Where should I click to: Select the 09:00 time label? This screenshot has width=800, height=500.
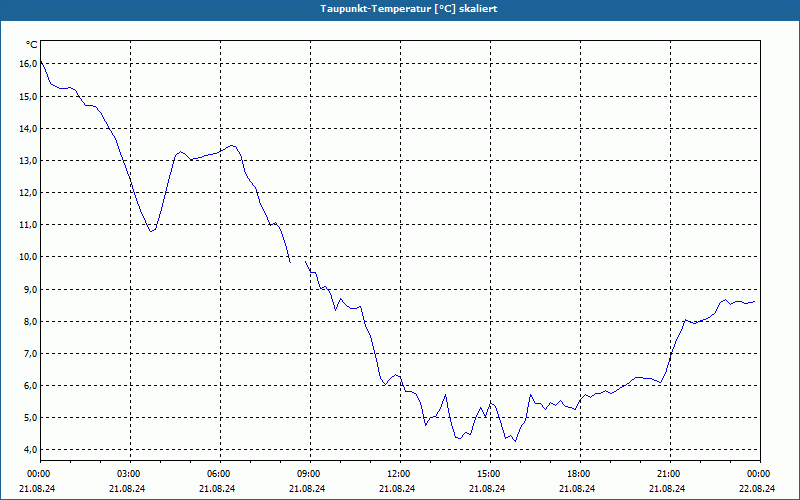point(308,474)
